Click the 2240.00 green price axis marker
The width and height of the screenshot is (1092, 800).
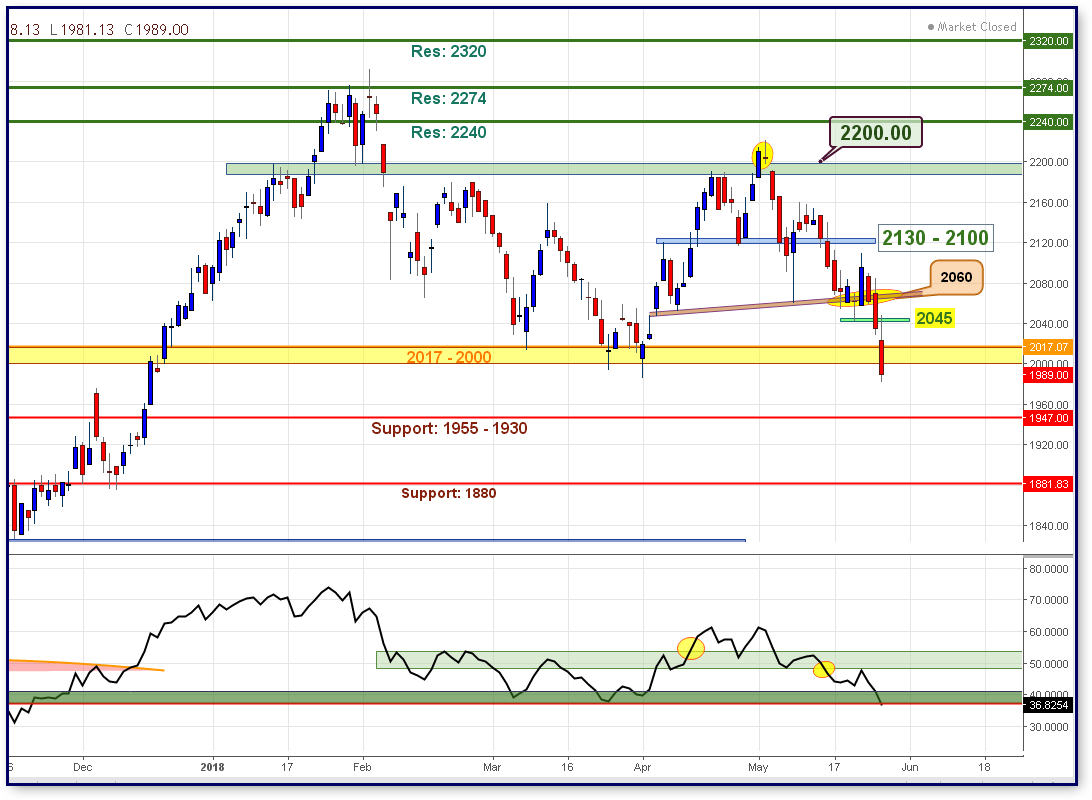click(1046, 123)
